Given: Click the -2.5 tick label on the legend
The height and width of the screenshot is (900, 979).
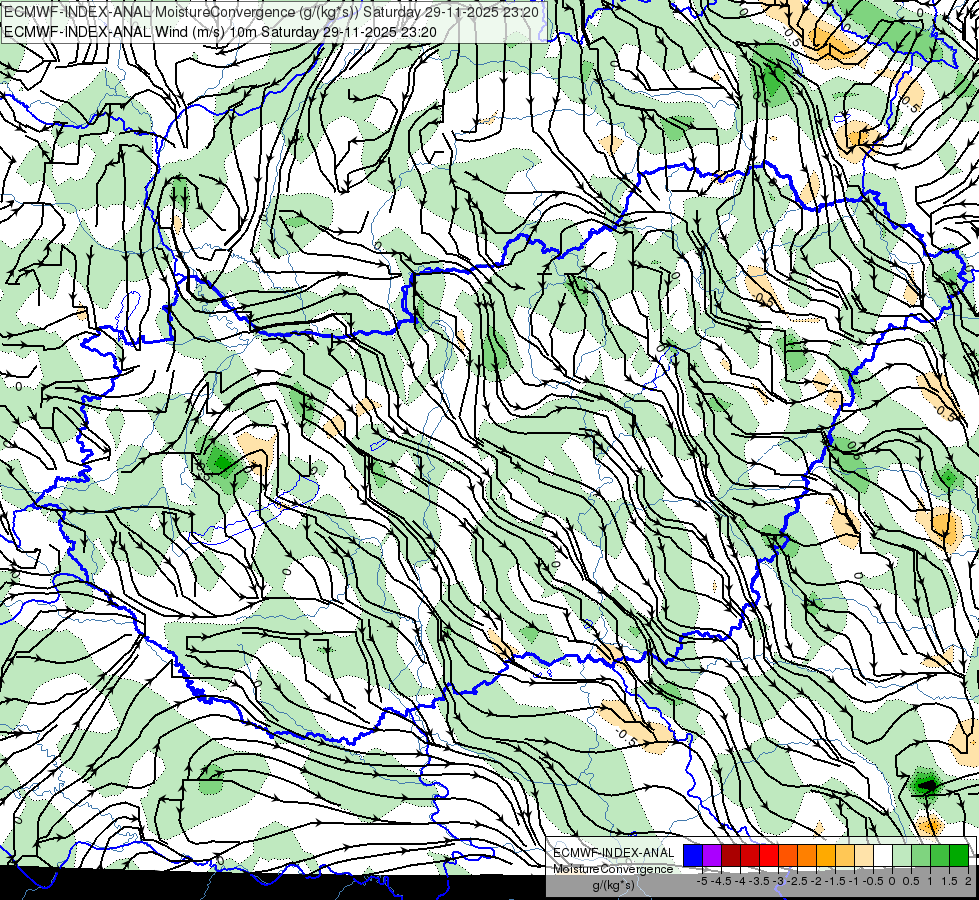Looking at the screenshot, I should [x=797, y=881].
